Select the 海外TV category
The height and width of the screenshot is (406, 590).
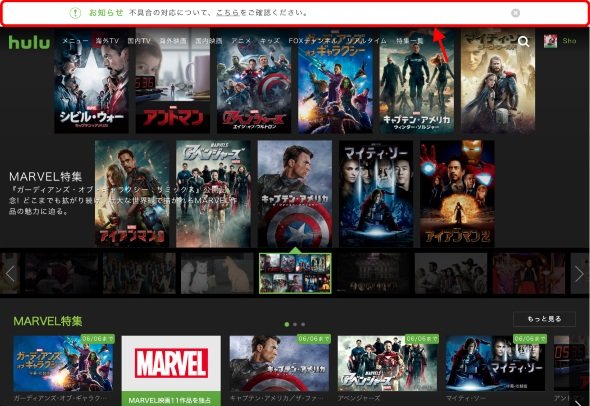[x=107, y=41]
